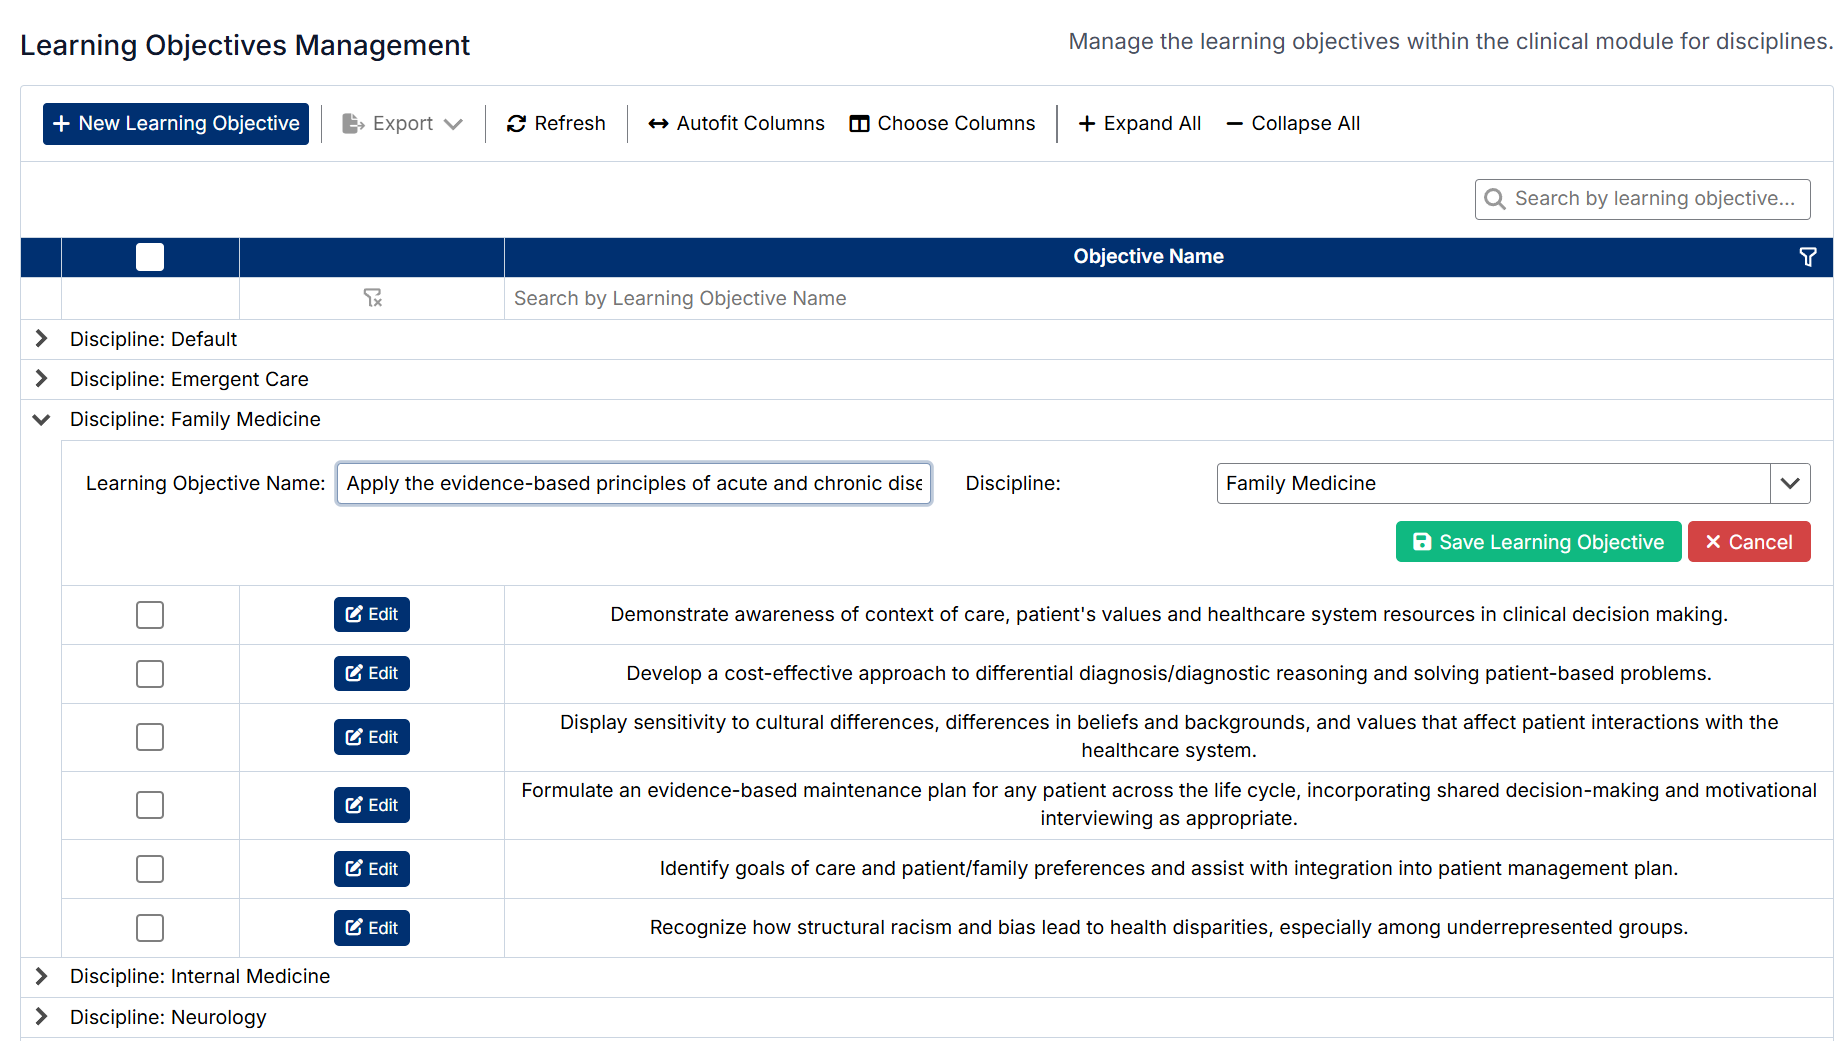Open the Export dropdown menu

click(x=402, y=124)
